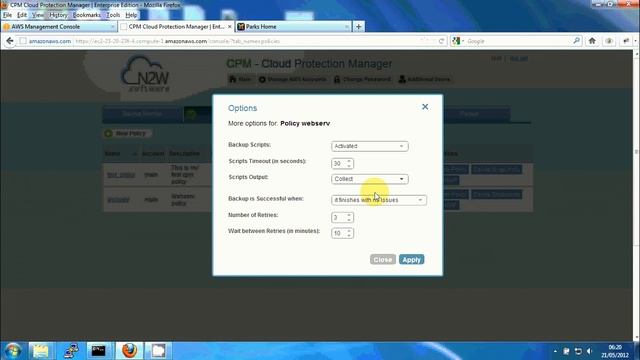The width and height of the screenshot is (640, 360).
Task: Open the Help menu
Action: coord(131,15)
